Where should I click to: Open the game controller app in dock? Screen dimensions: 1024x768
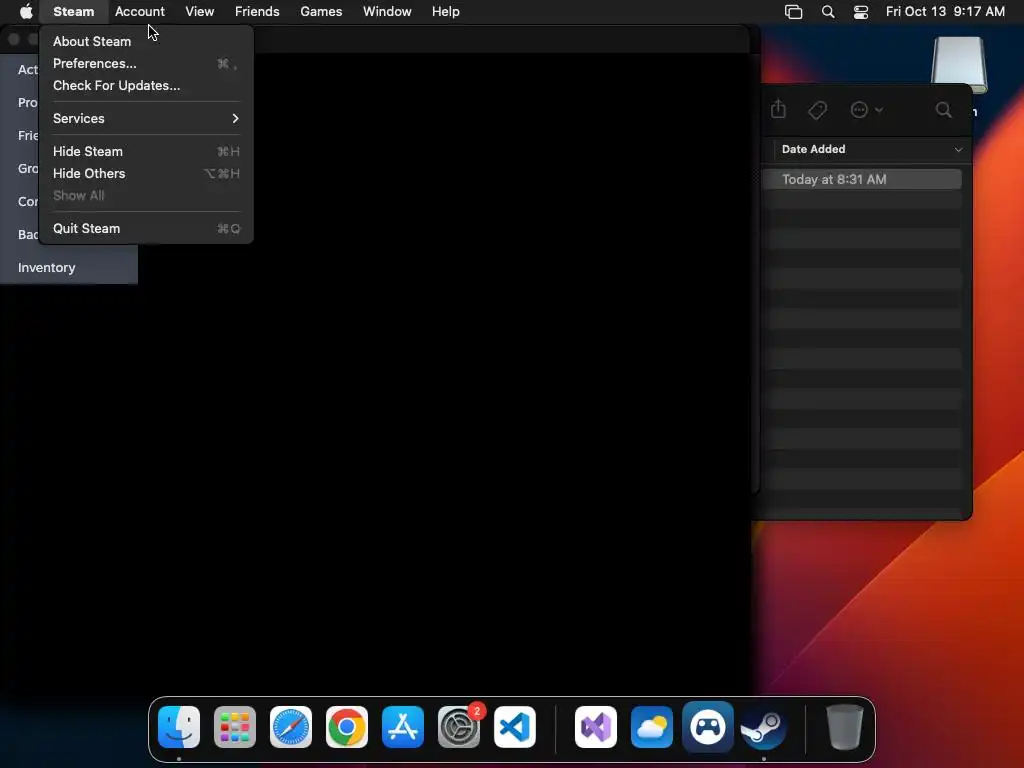(708, 727)
